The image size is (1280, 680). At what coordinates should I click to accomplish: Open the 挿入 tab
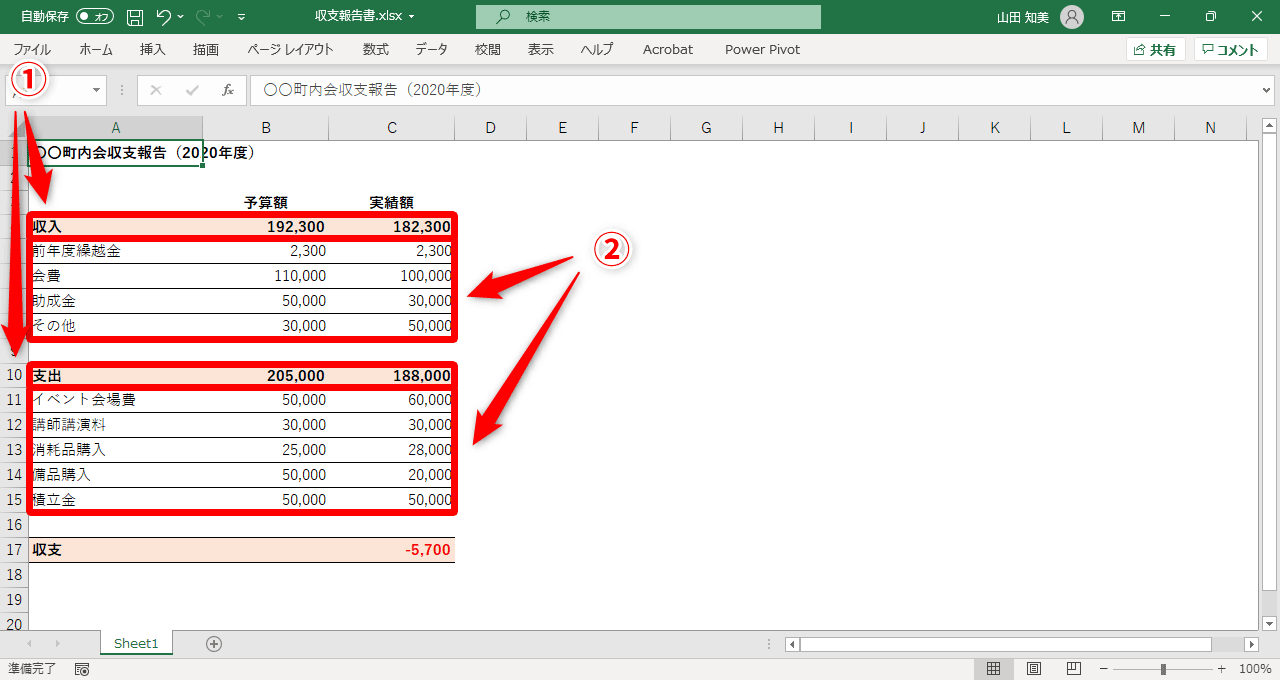point(153,49)
